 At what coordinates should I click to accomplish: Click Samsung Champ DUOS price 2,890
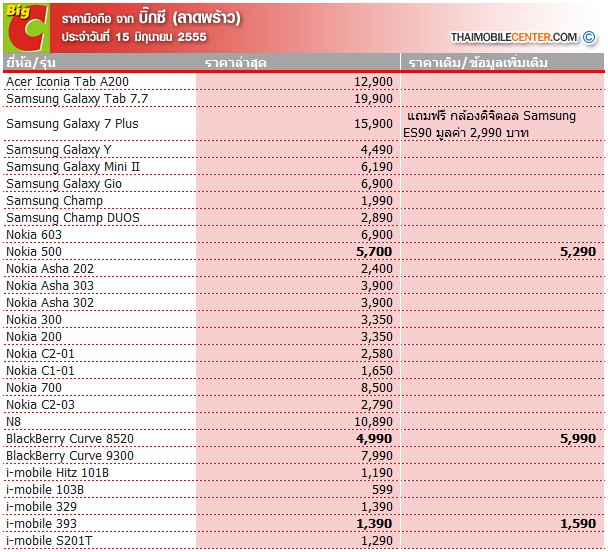coord(377,218)
